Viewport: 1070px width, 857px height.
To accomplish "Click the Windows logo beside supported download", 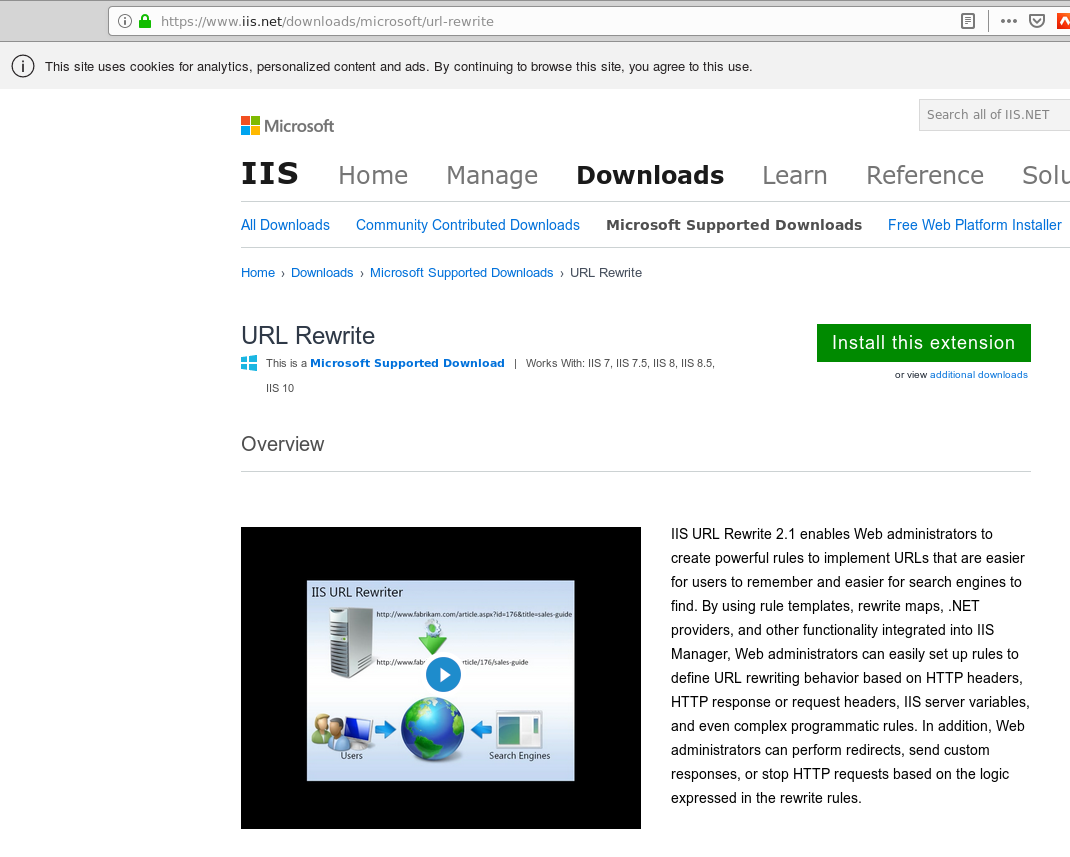I will [249, 363].
